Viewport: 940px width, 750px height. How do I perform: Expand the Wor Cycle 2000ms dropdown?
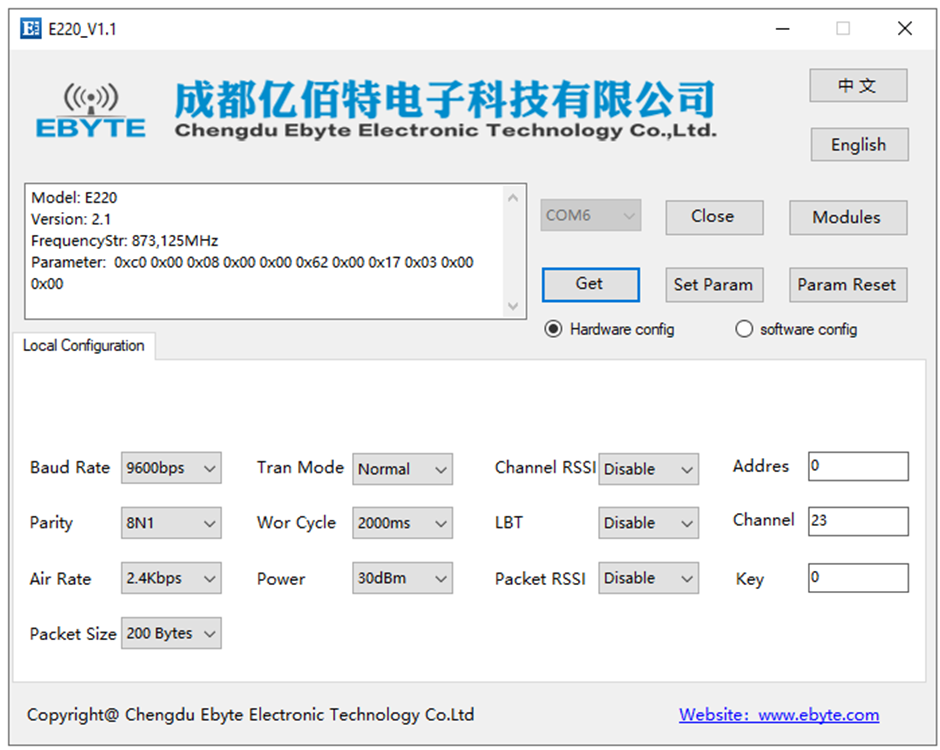pyautogui.click(x=402, y=523)
